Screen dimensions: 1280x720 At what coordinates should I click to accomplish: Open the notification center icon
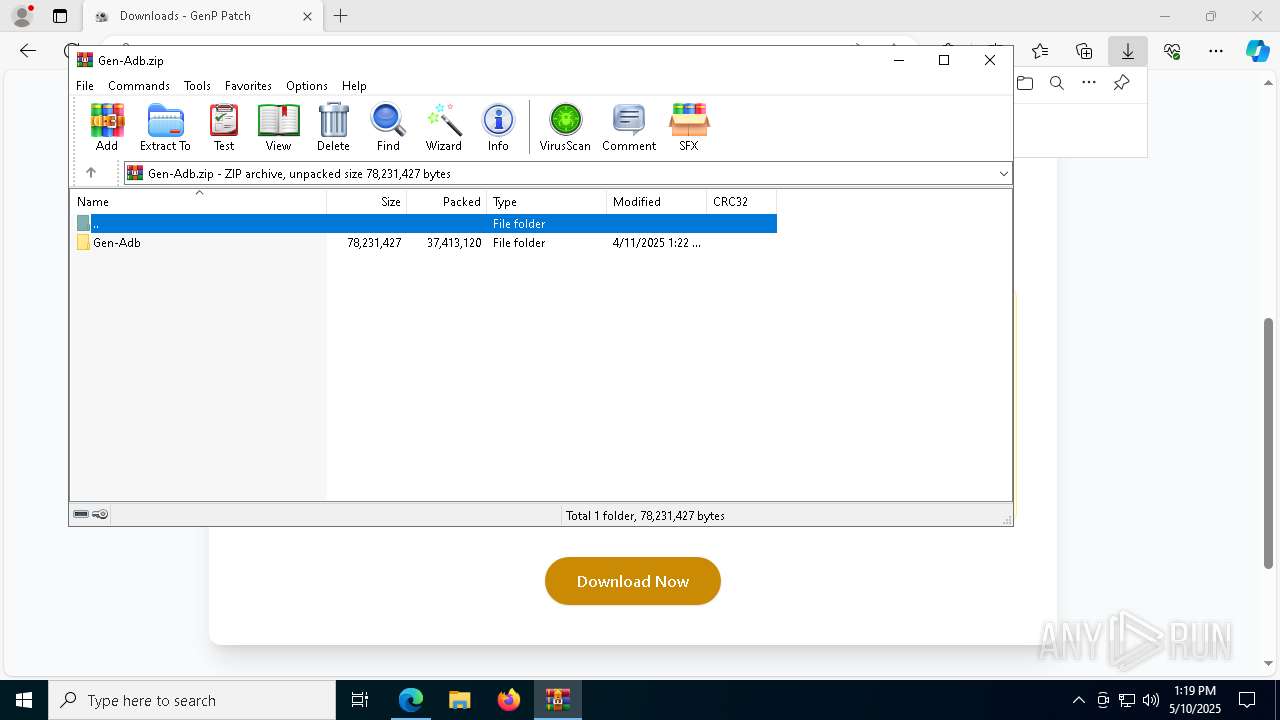[1247, 700]
